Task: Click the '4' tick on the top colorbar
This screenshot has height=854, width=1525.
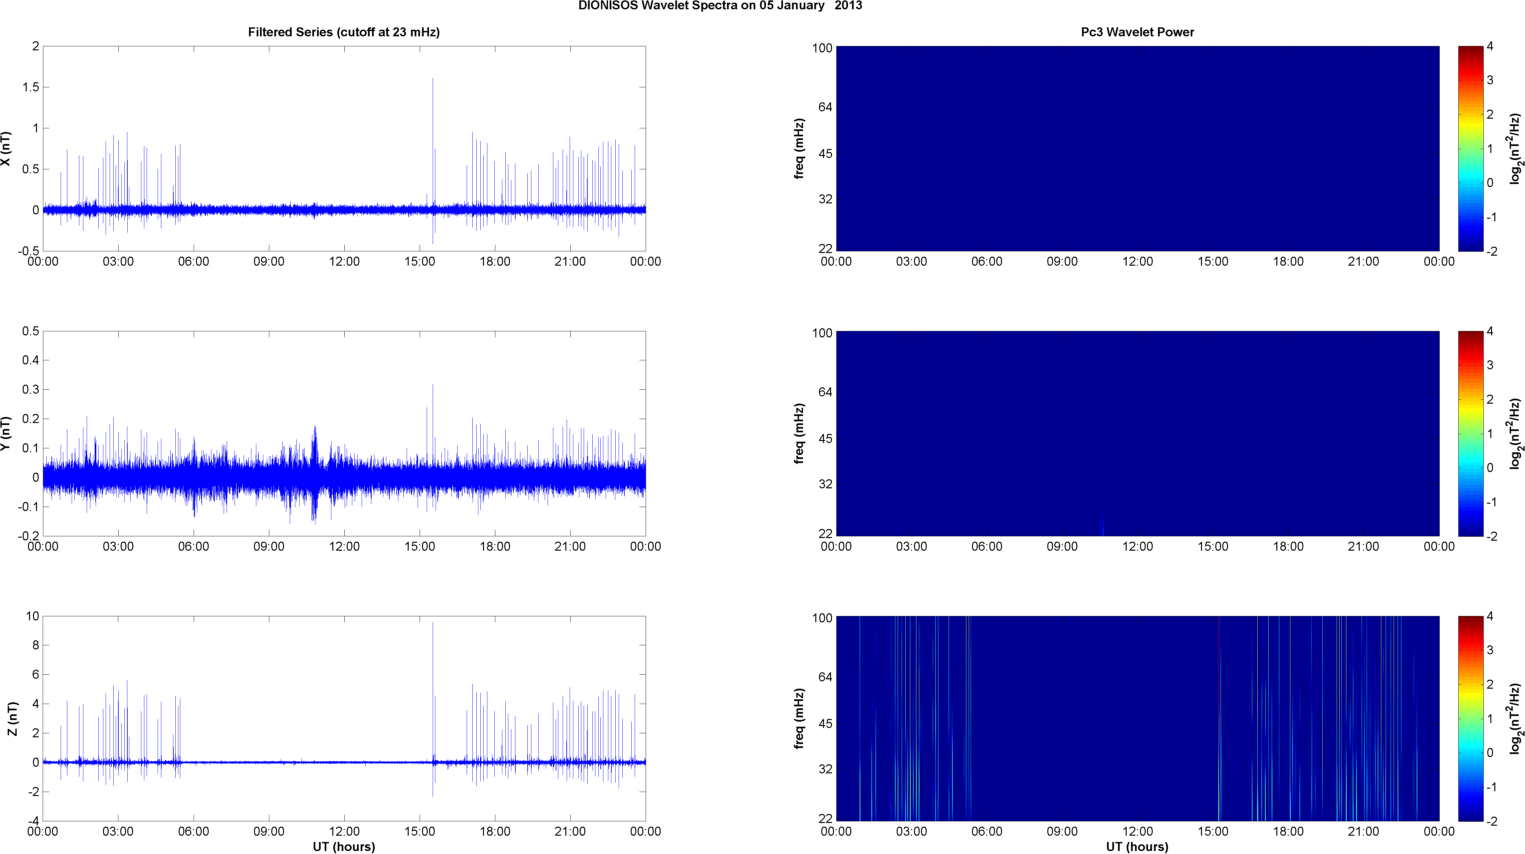Action: [x=1490, y=47]
